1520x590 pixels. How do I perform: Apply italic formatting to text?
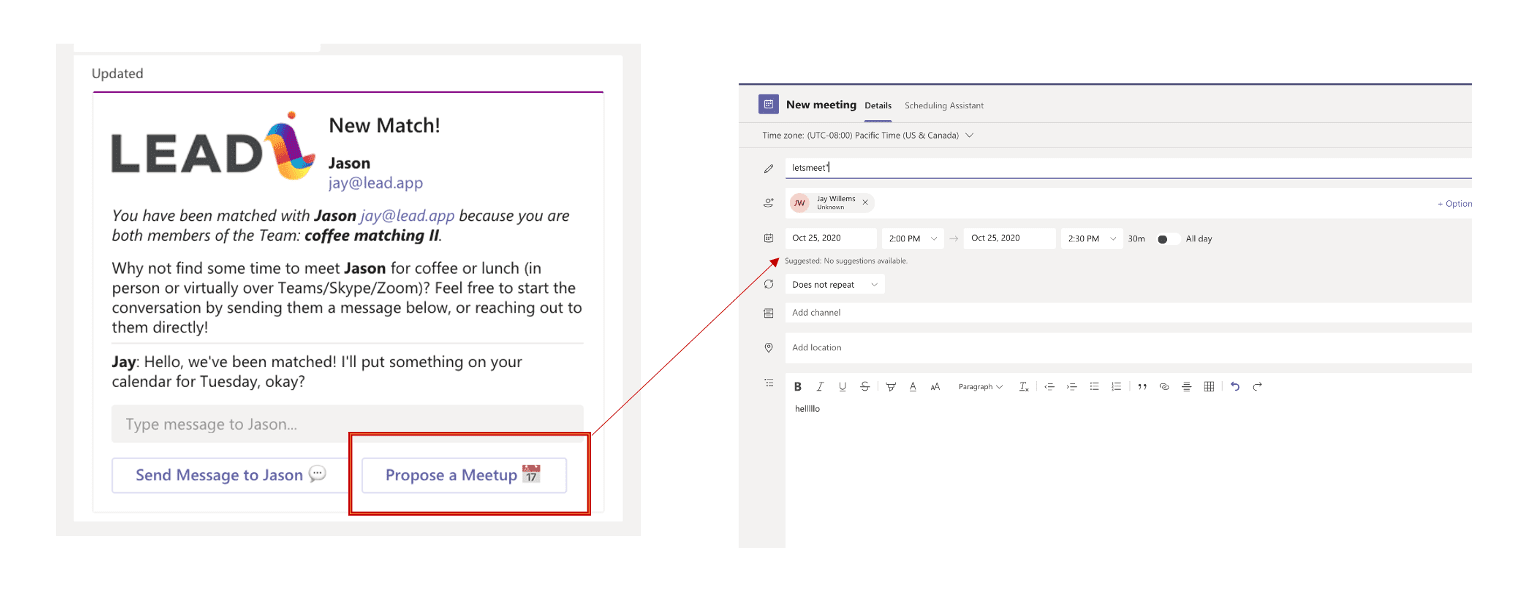[820, 387]
